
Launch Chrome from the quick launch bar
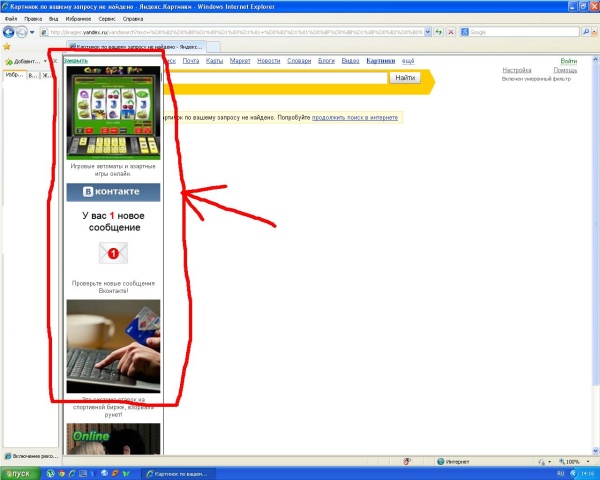pos(61,474)
